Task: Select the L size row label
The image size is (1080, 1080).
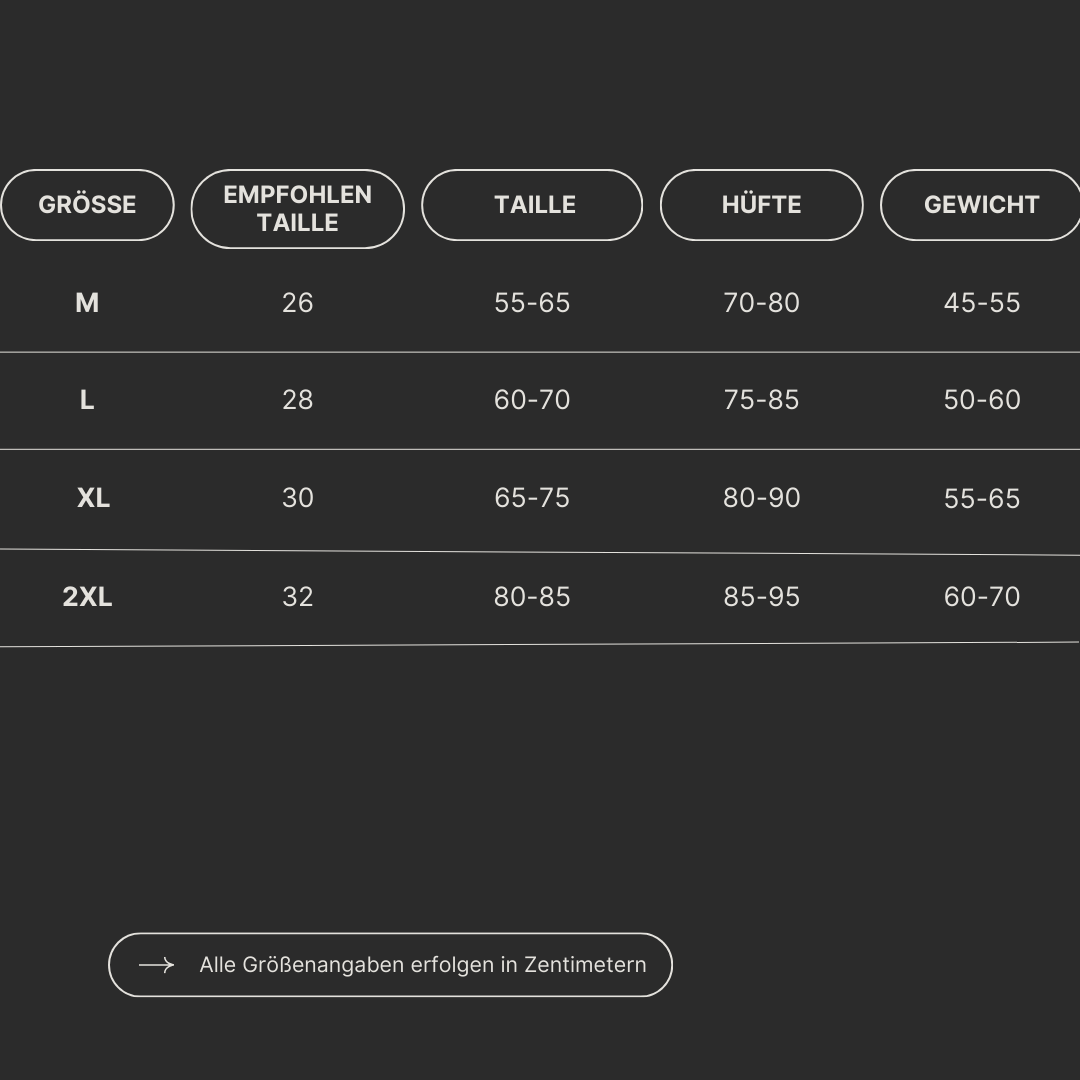Action: pos(87,400)
